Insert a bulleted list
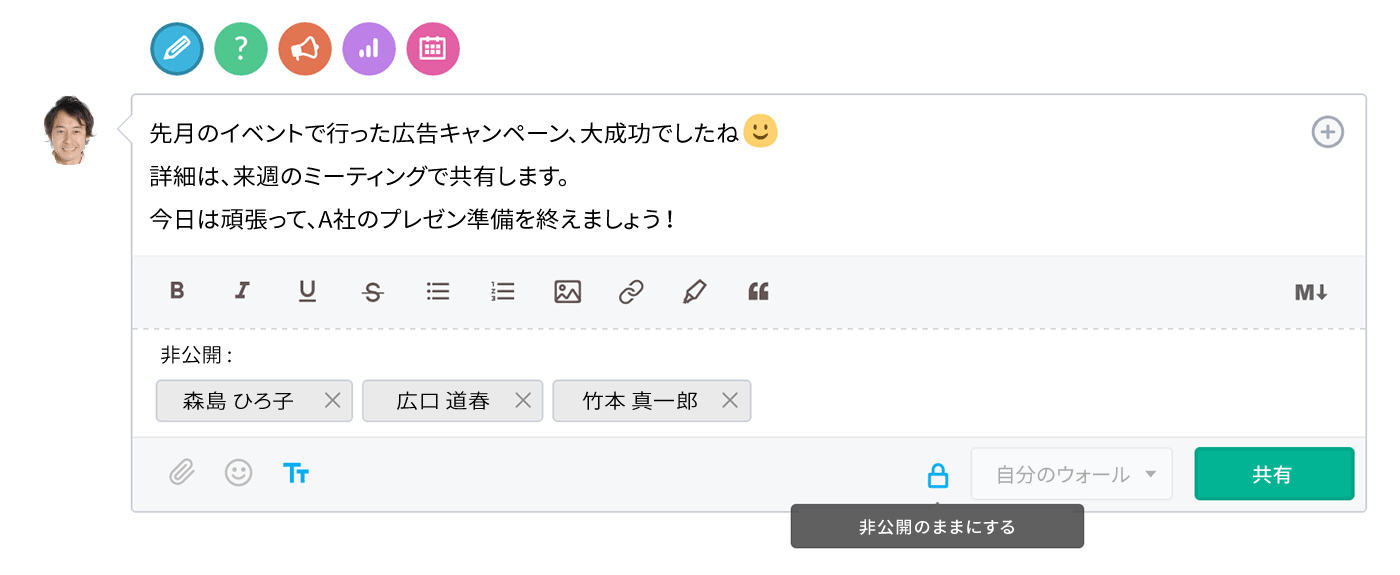The width and height of the screenshot is (1400, 575). pos(438,291)
